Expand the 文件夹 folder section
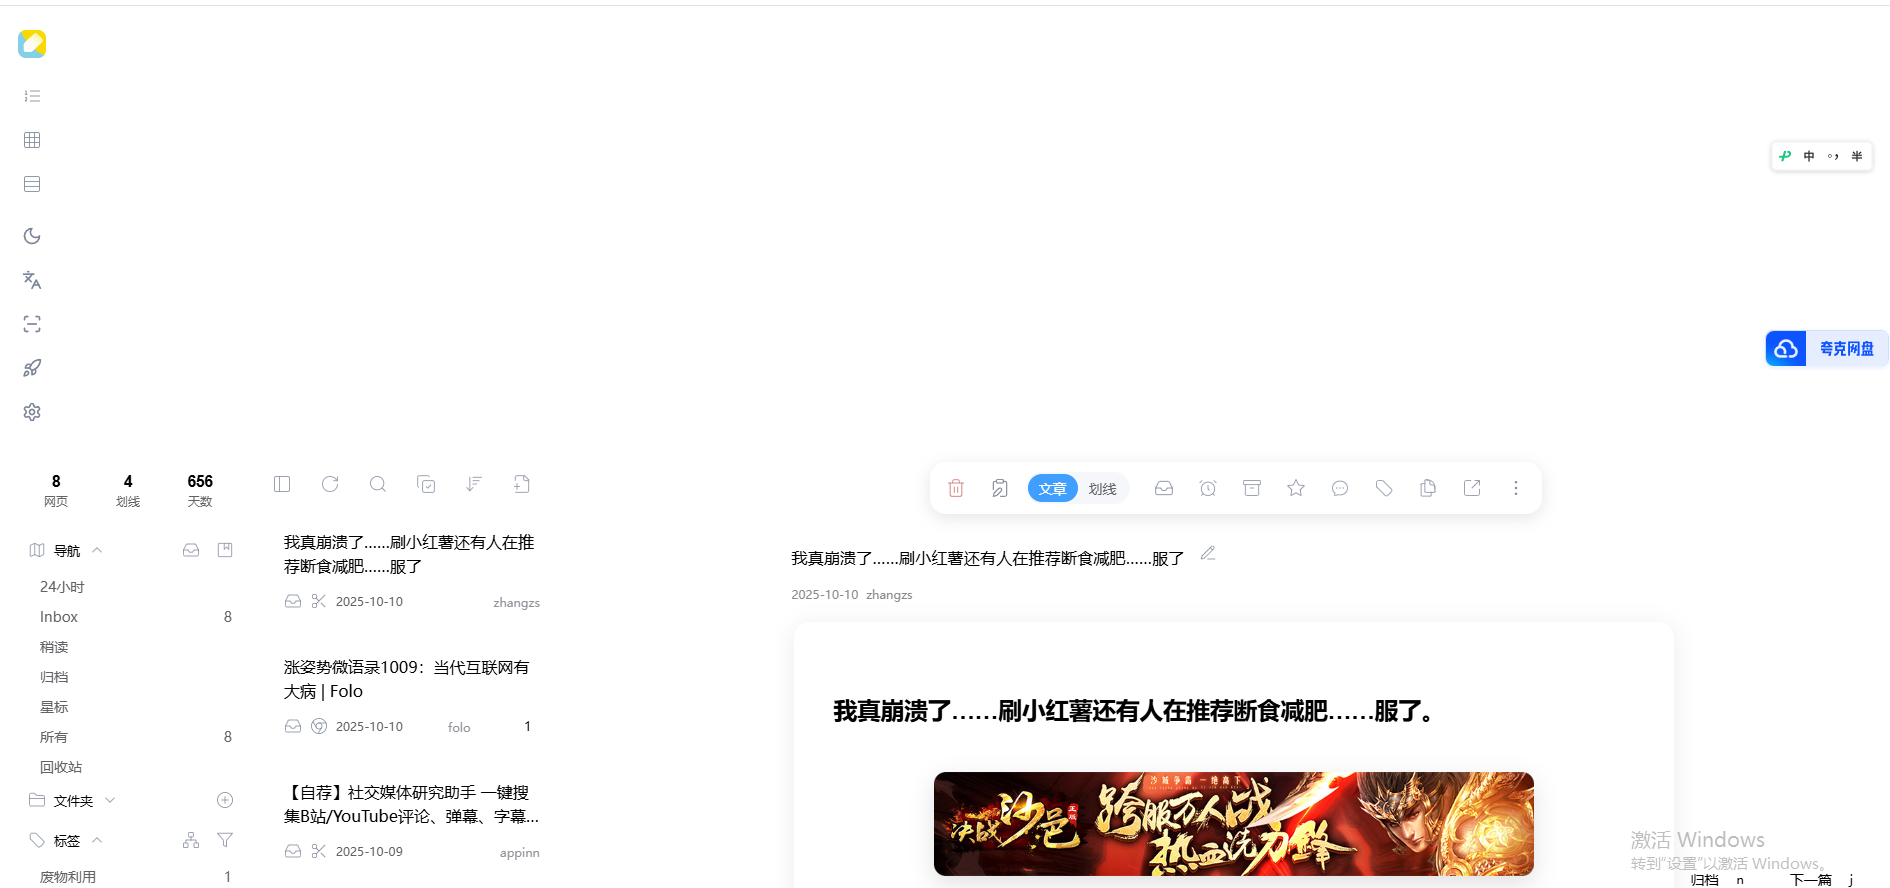Viewport: 1890px width, 888px height. [x=110, y=801]
